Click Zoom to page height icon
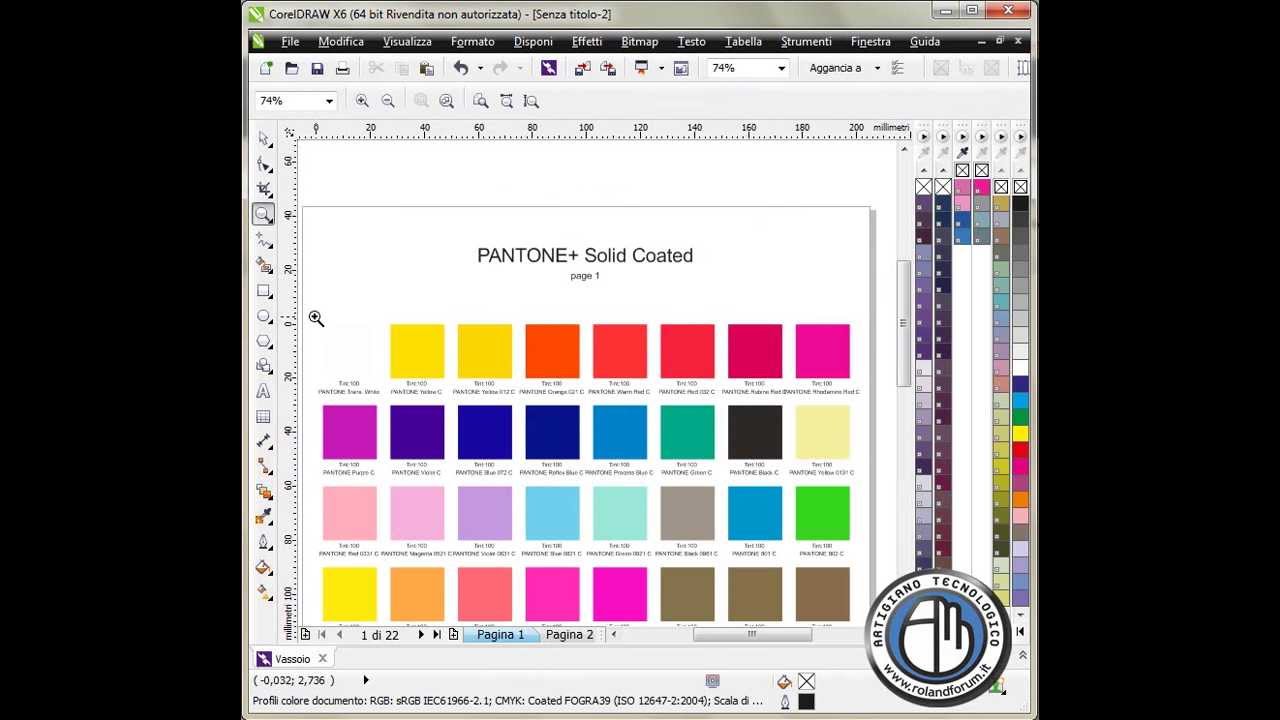The height and width of the screenshot is (720, 1280). [532, 101]
